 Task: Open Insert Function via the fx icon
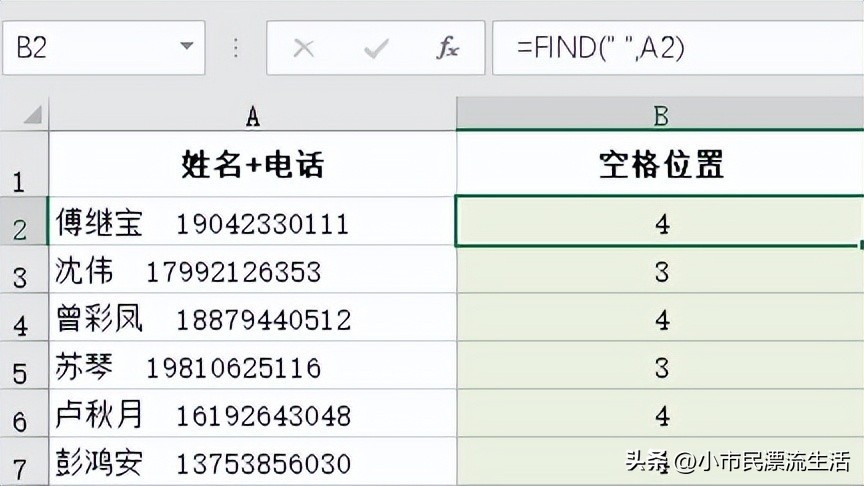coord(447,48)
